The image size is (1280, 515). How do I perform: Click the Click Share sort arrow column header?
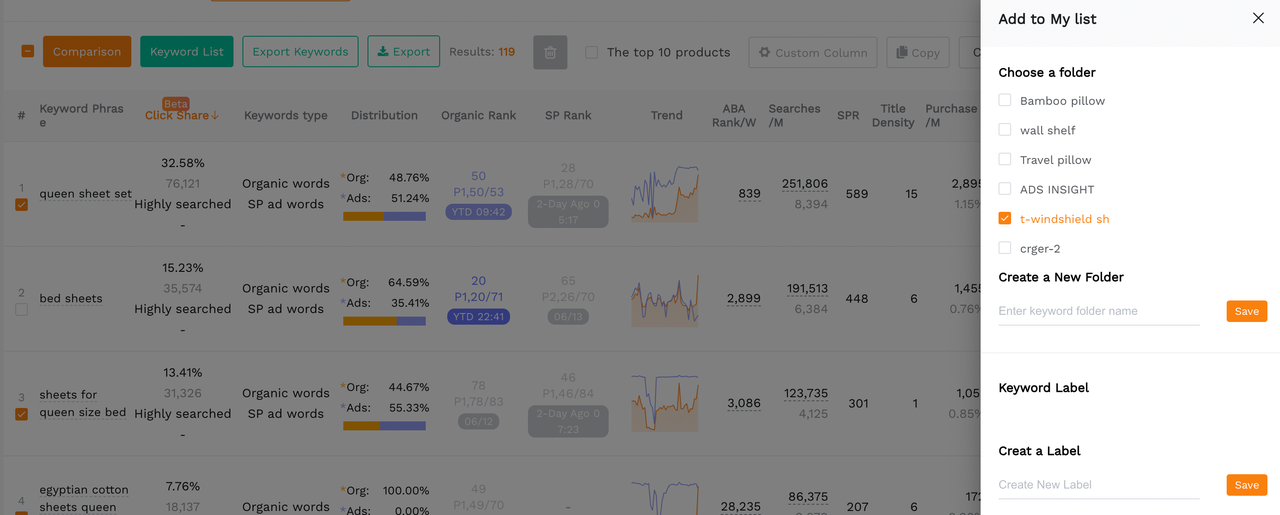point(182,115)
